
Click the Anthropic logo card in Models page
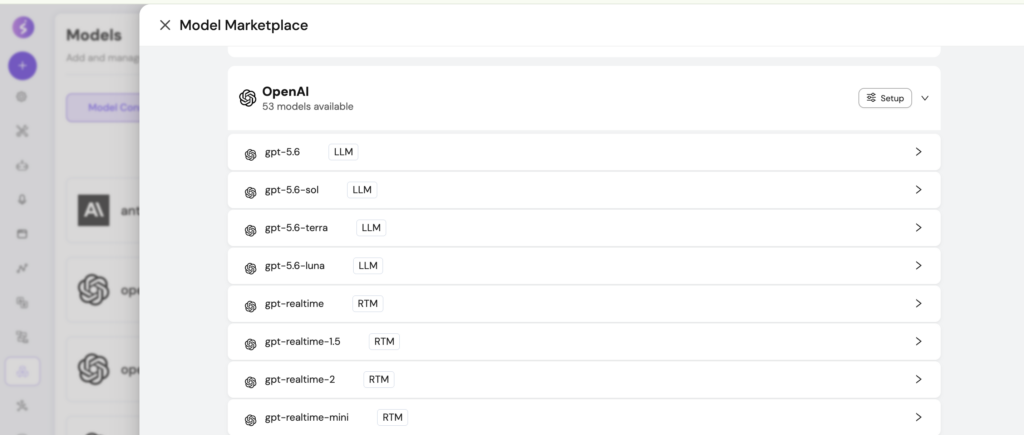pos(93,210)
